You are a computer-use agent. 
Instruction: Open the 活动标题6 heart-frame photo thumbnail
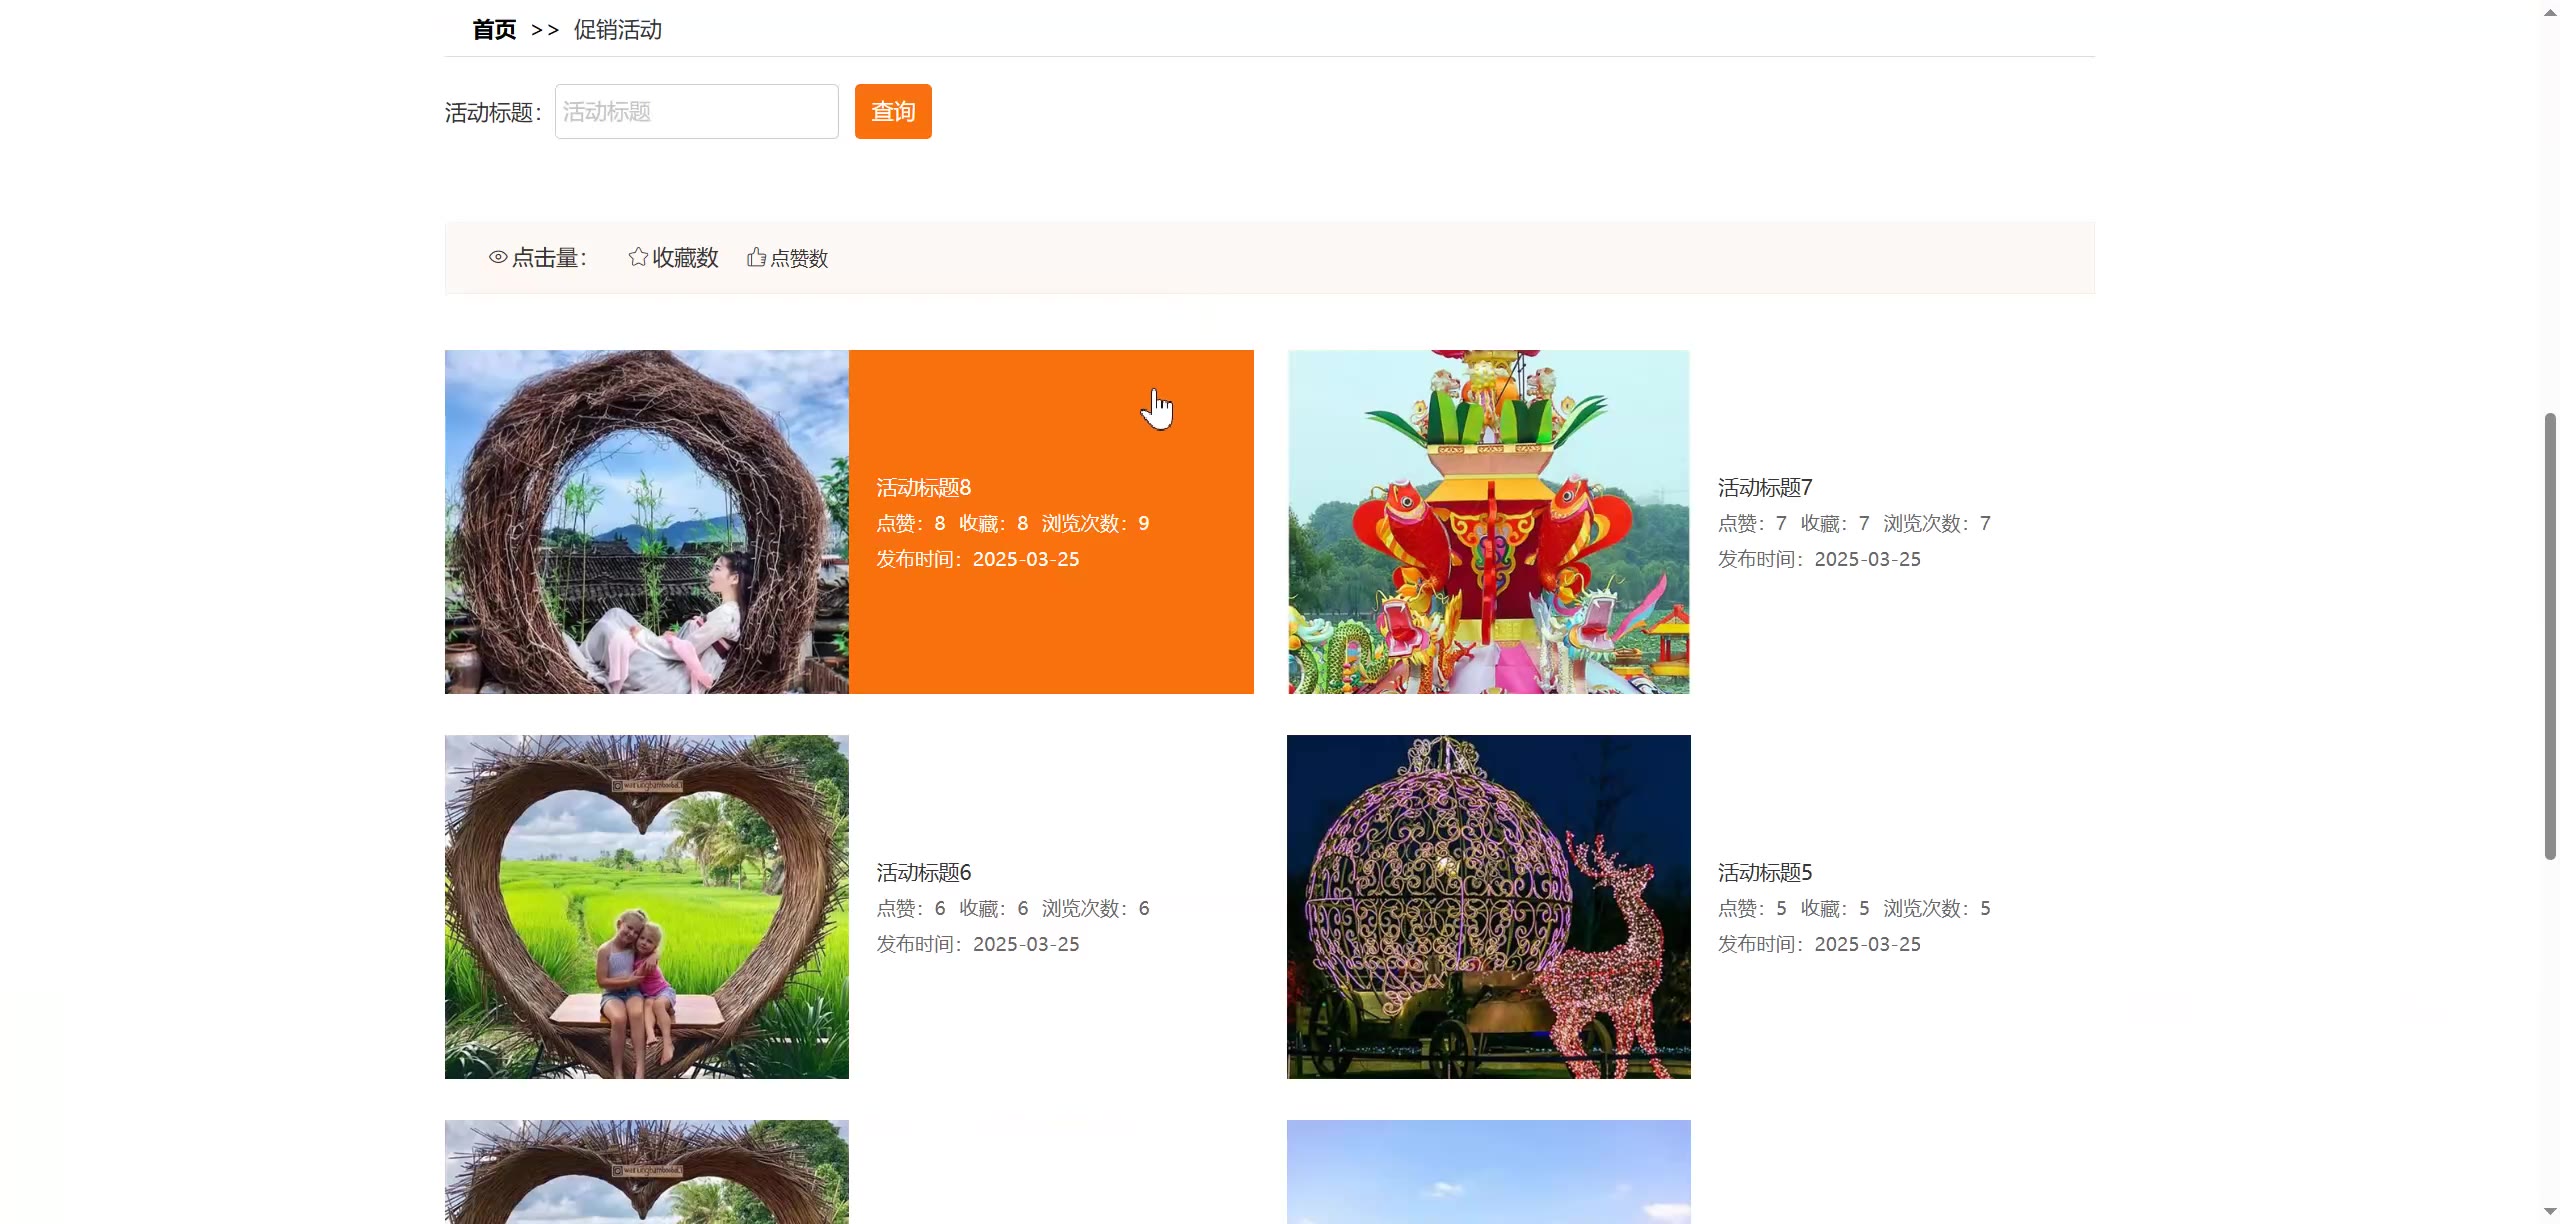(x=646, y=906)
